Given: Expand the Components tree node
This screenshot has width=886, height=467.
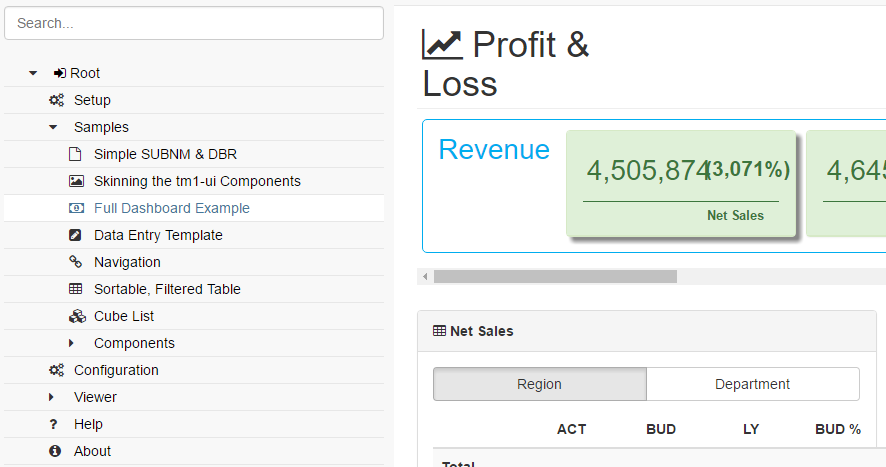Looking at the screenshot, I should click(71, 343).
